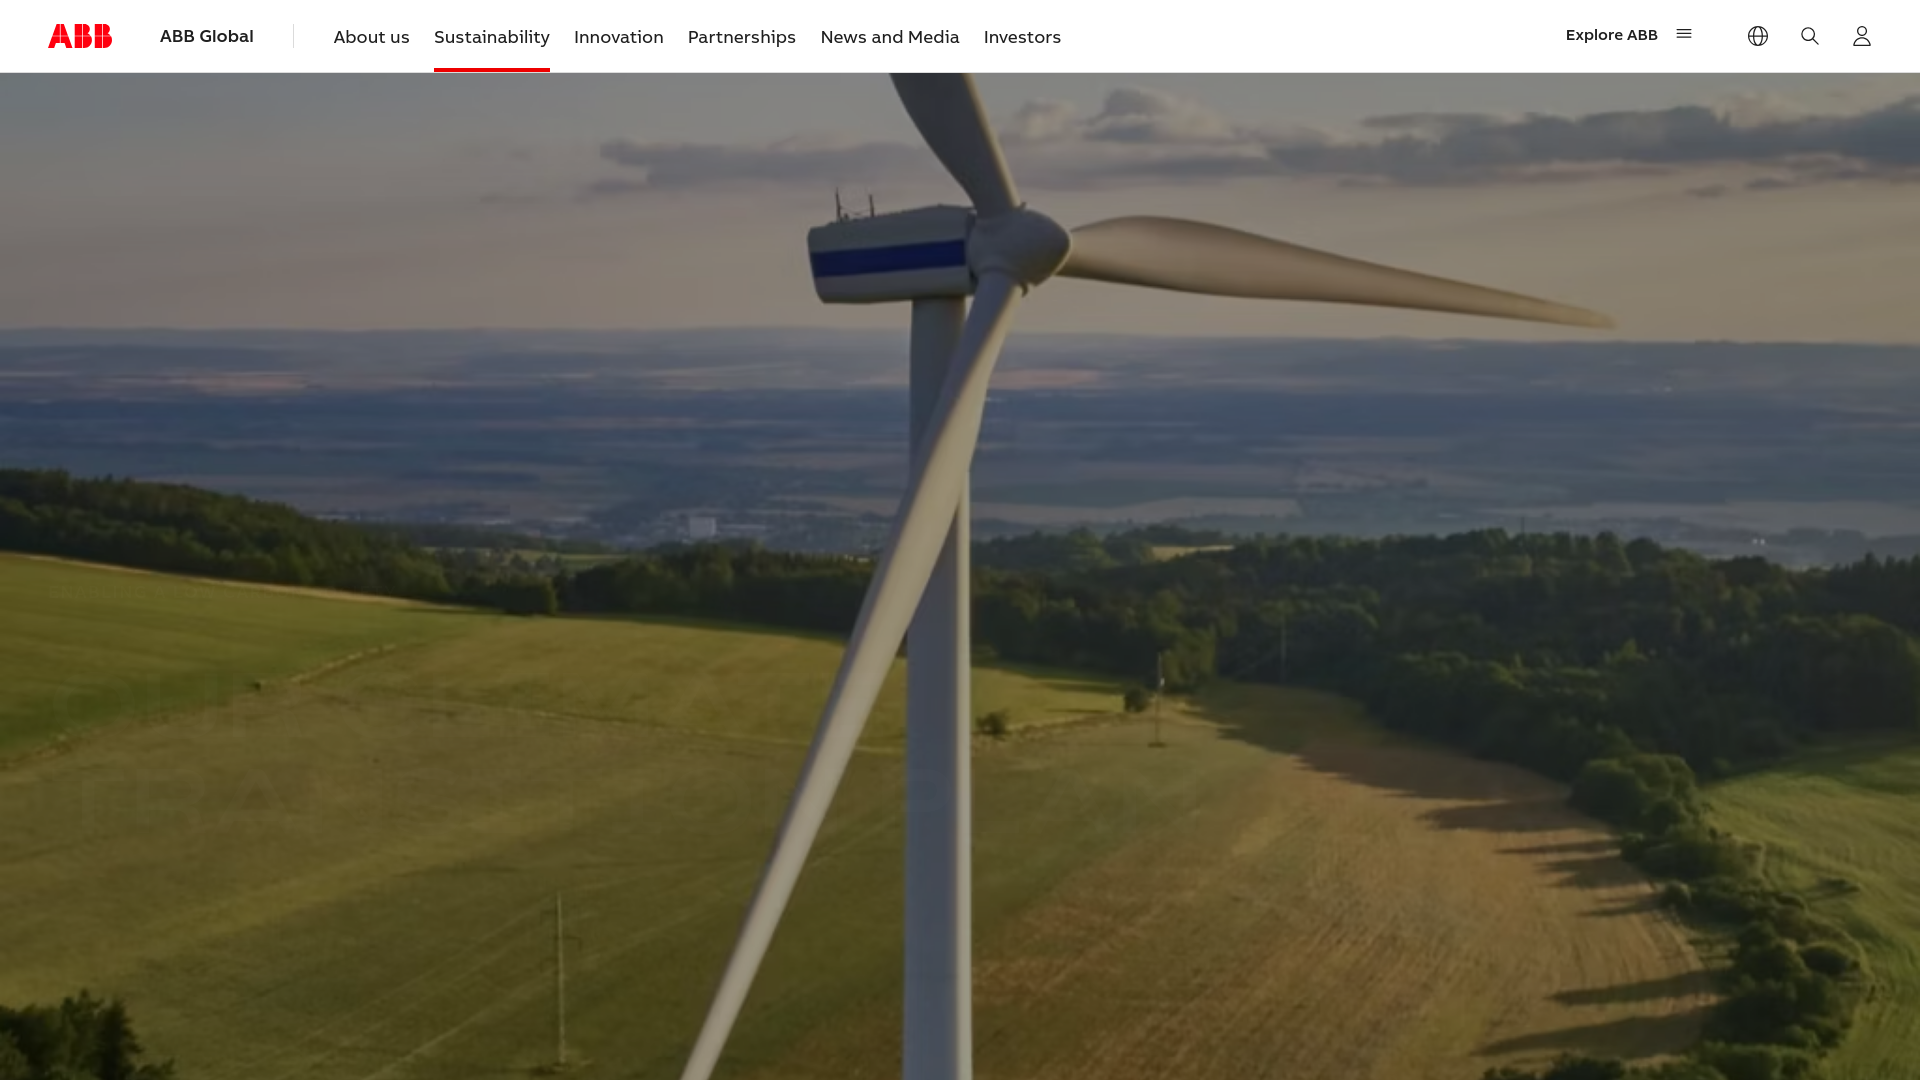1920x1080 pixels.
Task: Click the wind turbine hero video
Action: [960, 576]
